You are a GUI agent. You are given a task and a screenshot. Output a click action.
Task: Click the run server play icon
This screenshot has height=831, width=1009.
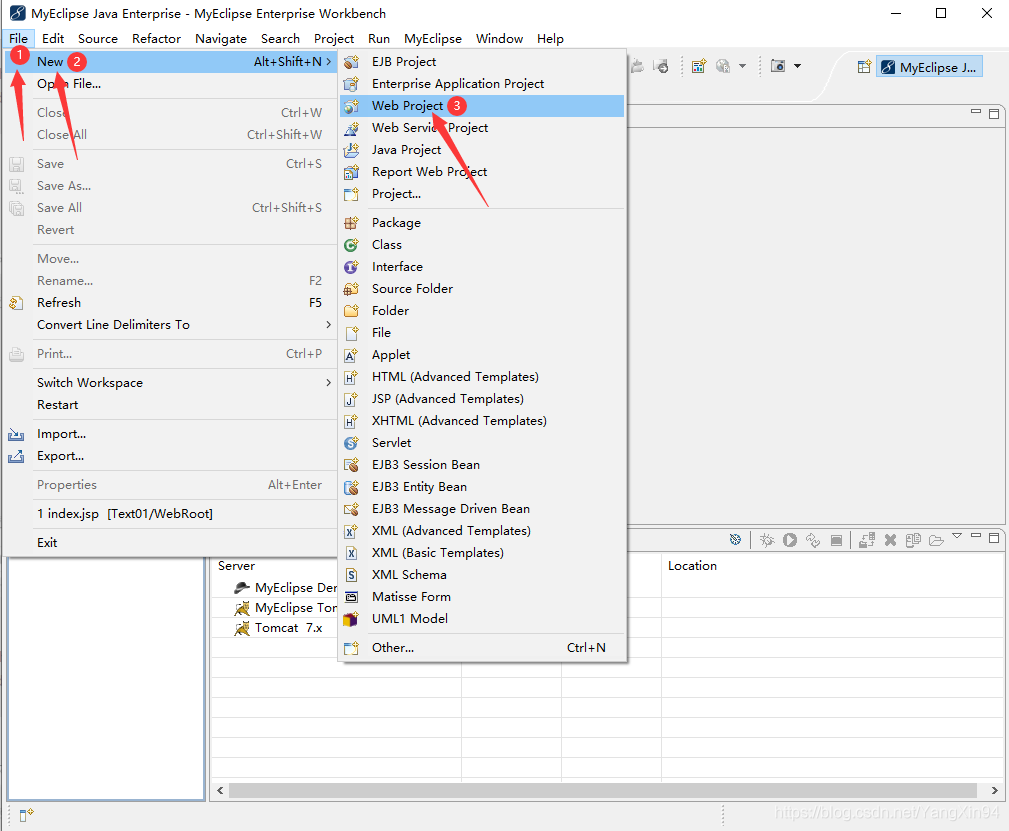790,540
